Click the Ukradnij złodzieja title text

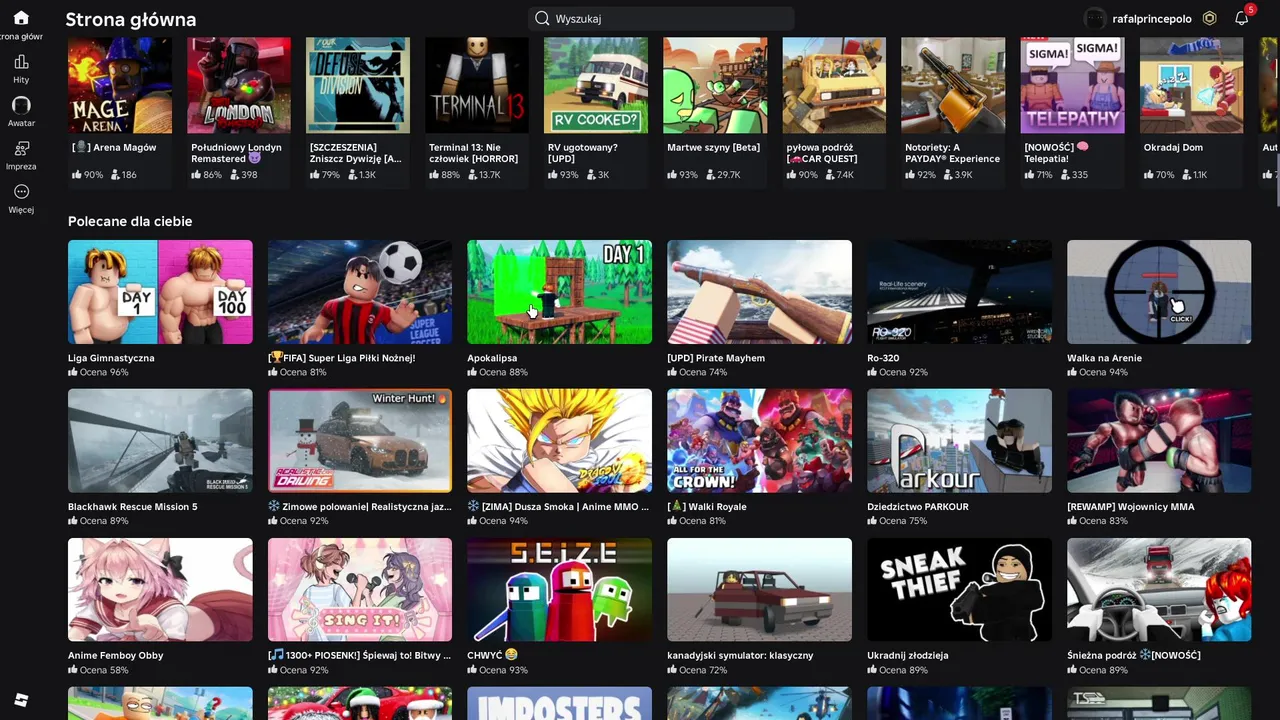tap(908, 656)
